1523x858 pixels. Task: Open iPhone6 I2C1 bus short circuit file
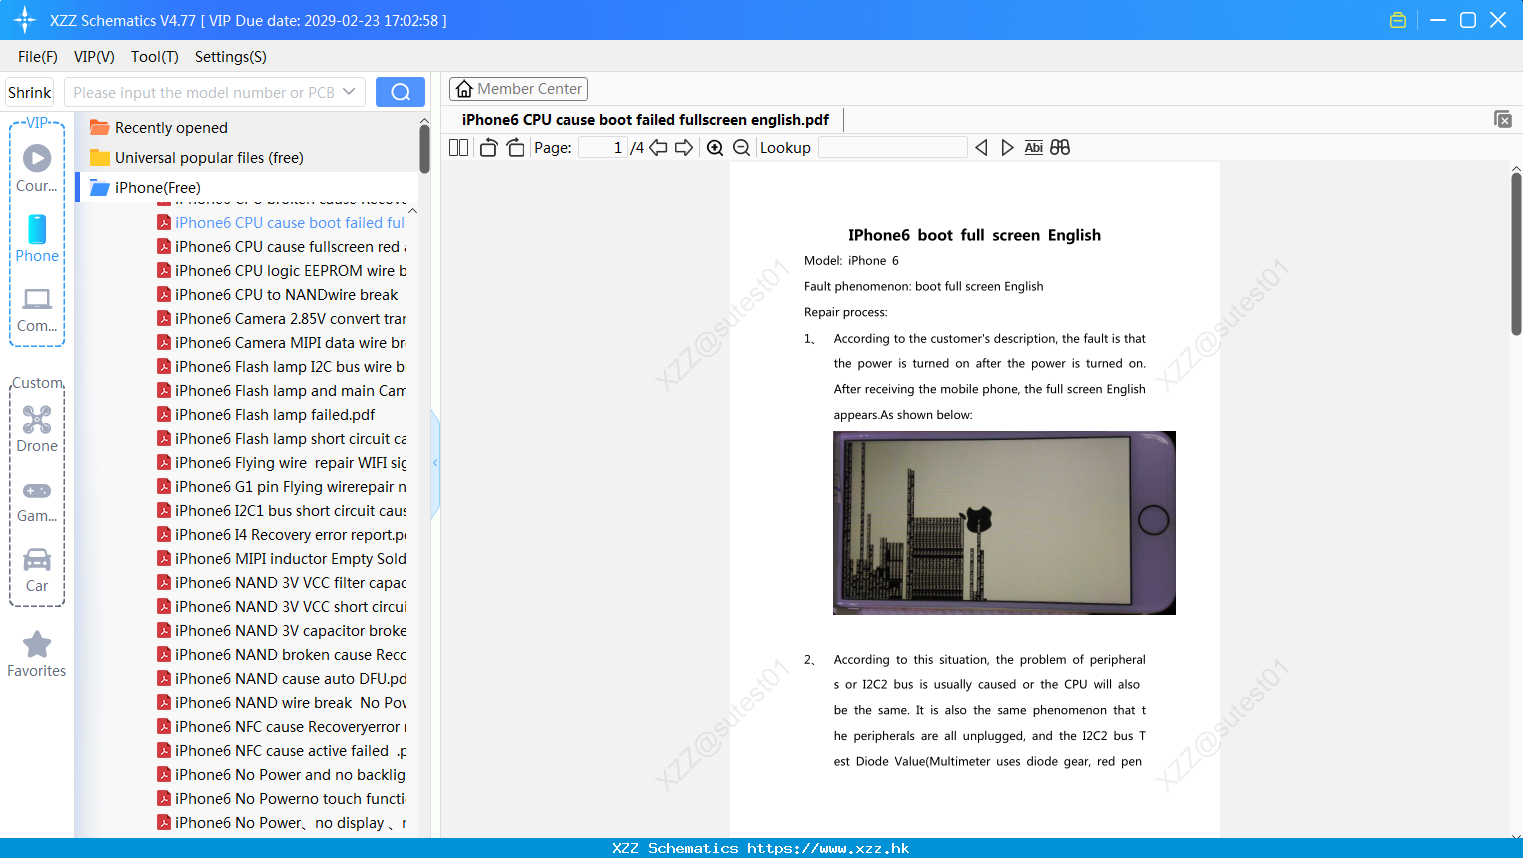coord(282,511)
